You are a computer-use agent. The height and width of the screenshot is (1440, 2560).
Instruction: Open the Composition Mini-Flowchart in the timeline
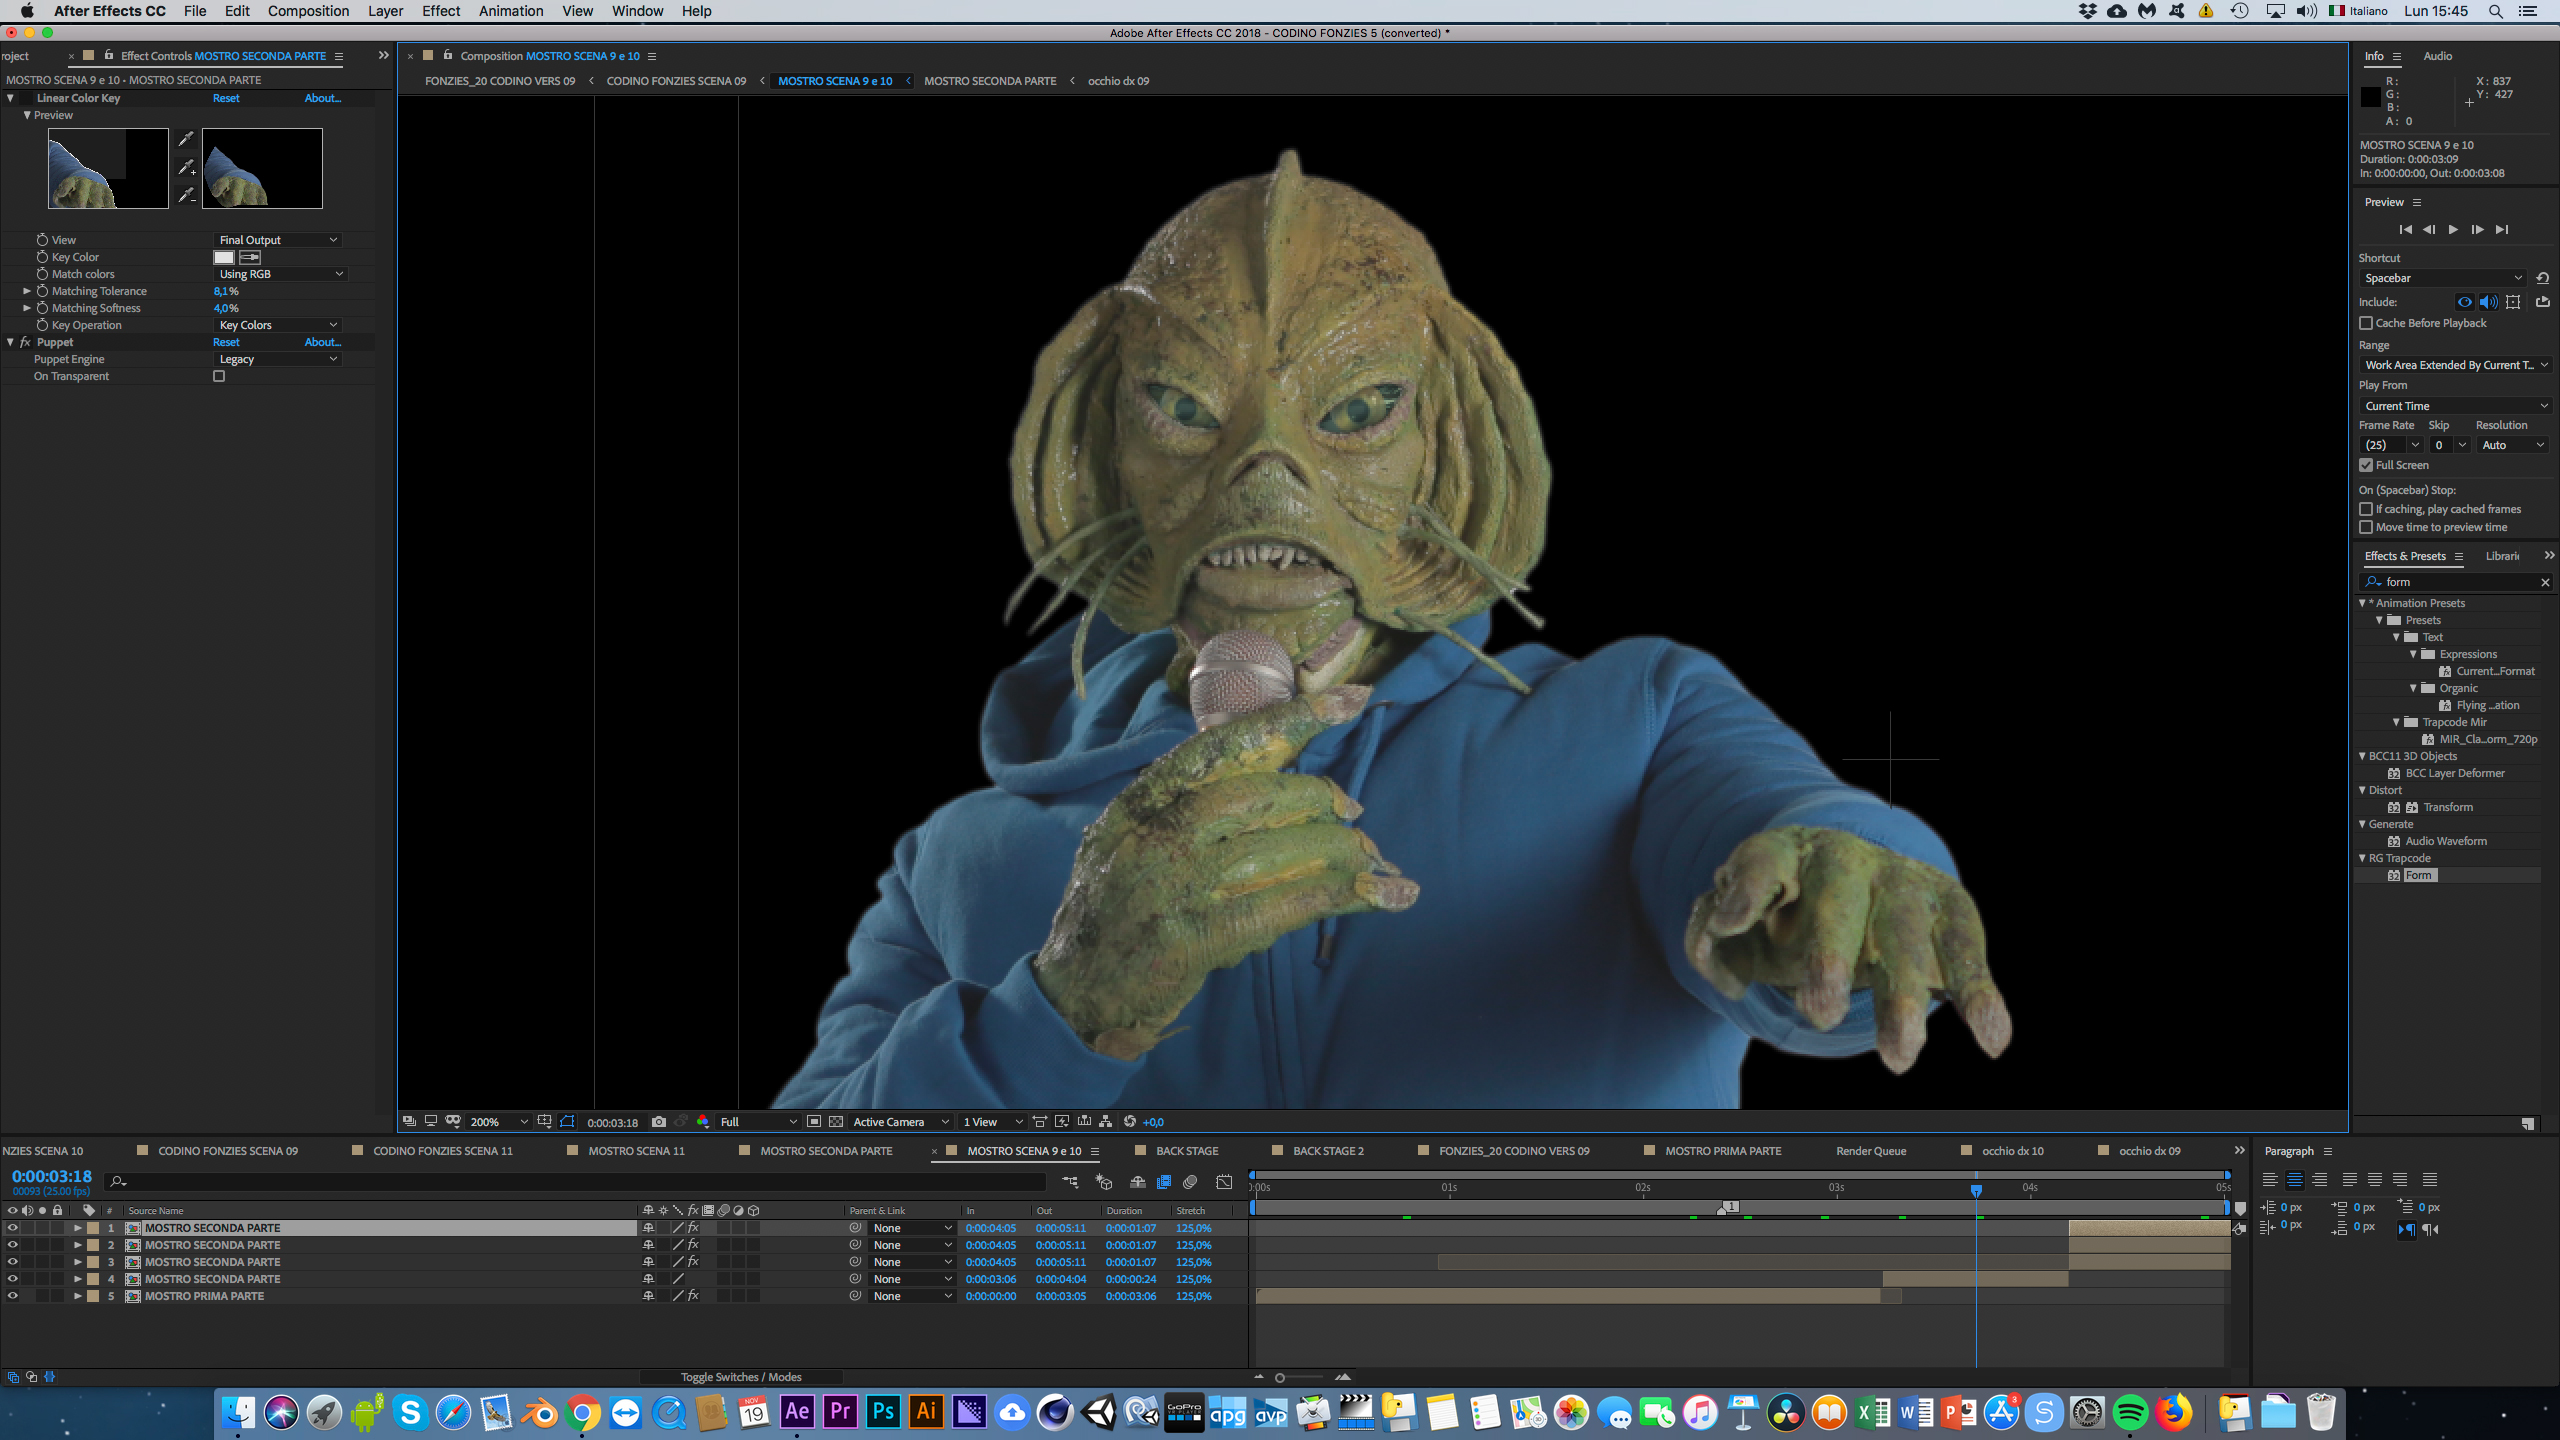[1070, 1182]
